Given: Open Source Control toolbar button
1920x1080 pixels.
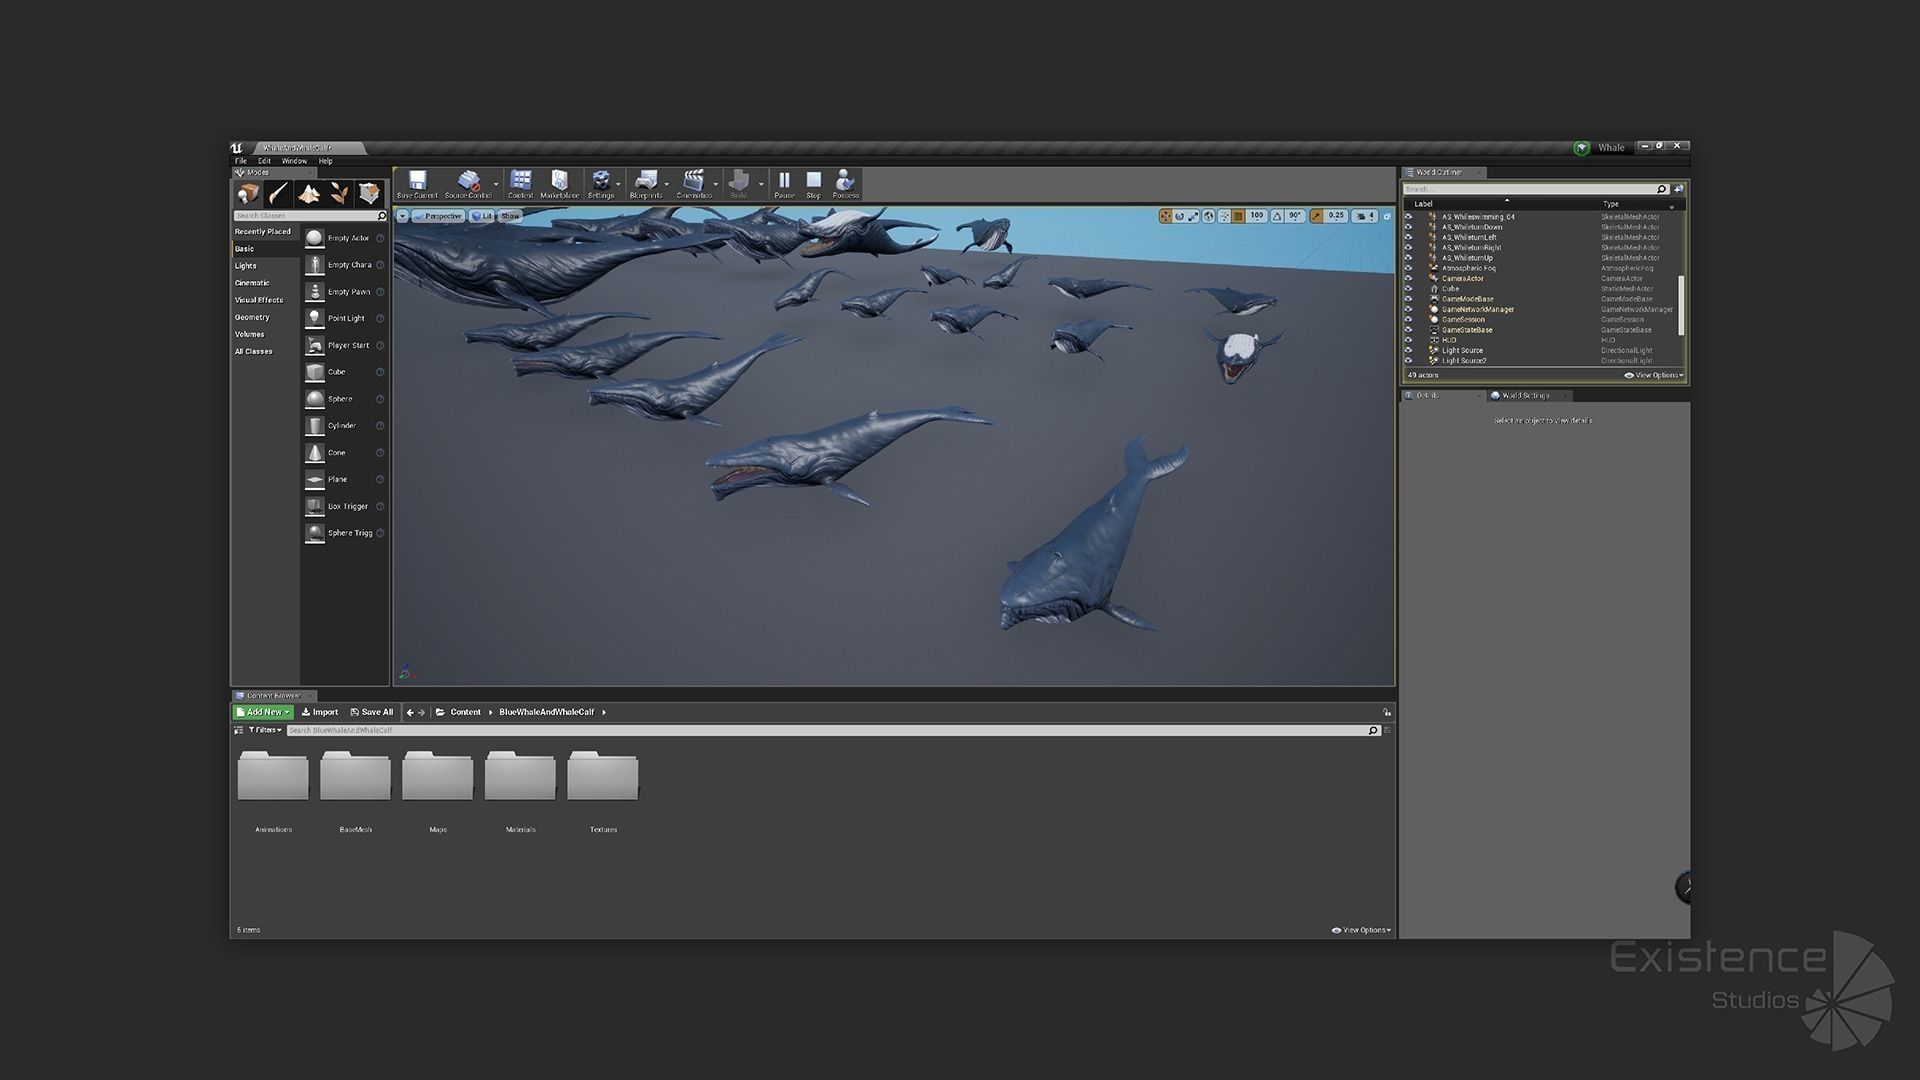Looking at the screenshot, I should tap(468, 184).
